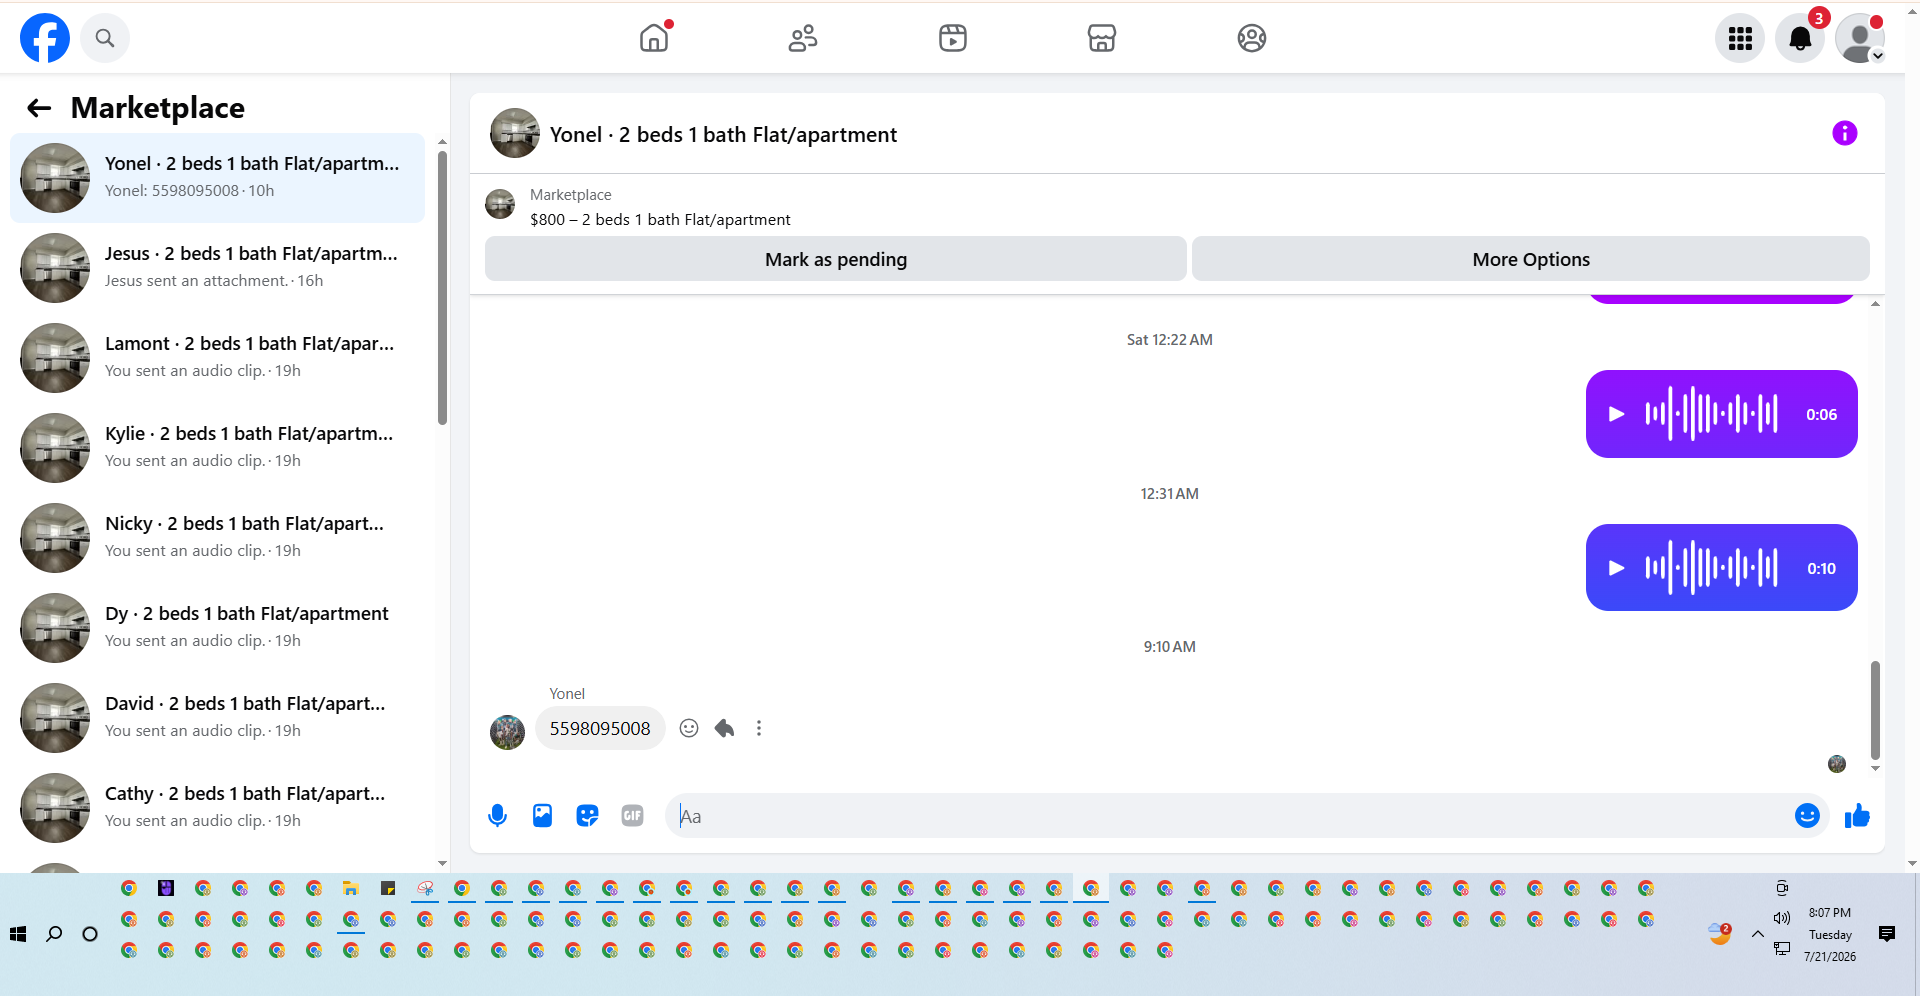Image resolution: width=1920 pixels, height=996 pixels.
Task: Click the conversation list scrollbar
Action: pos(442,288)
